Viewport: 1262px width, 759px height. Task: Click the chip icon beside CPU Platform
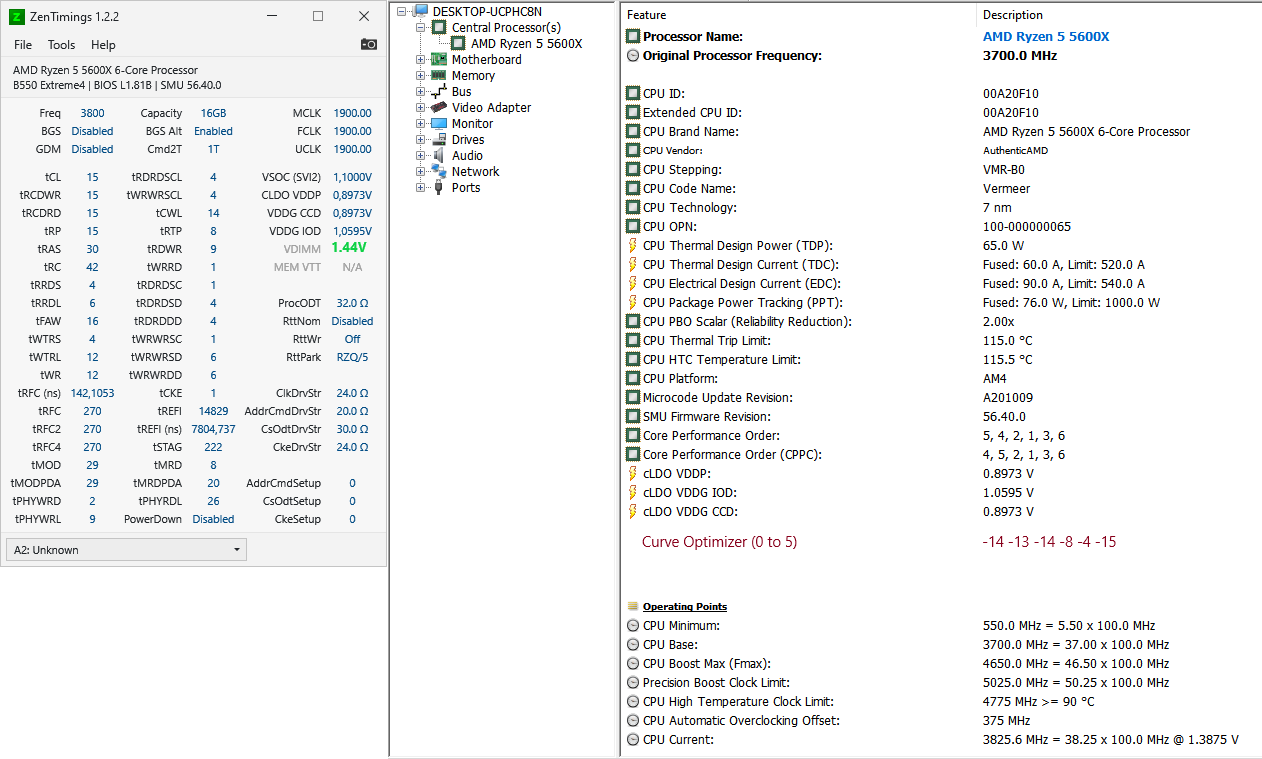coord(632,378)
